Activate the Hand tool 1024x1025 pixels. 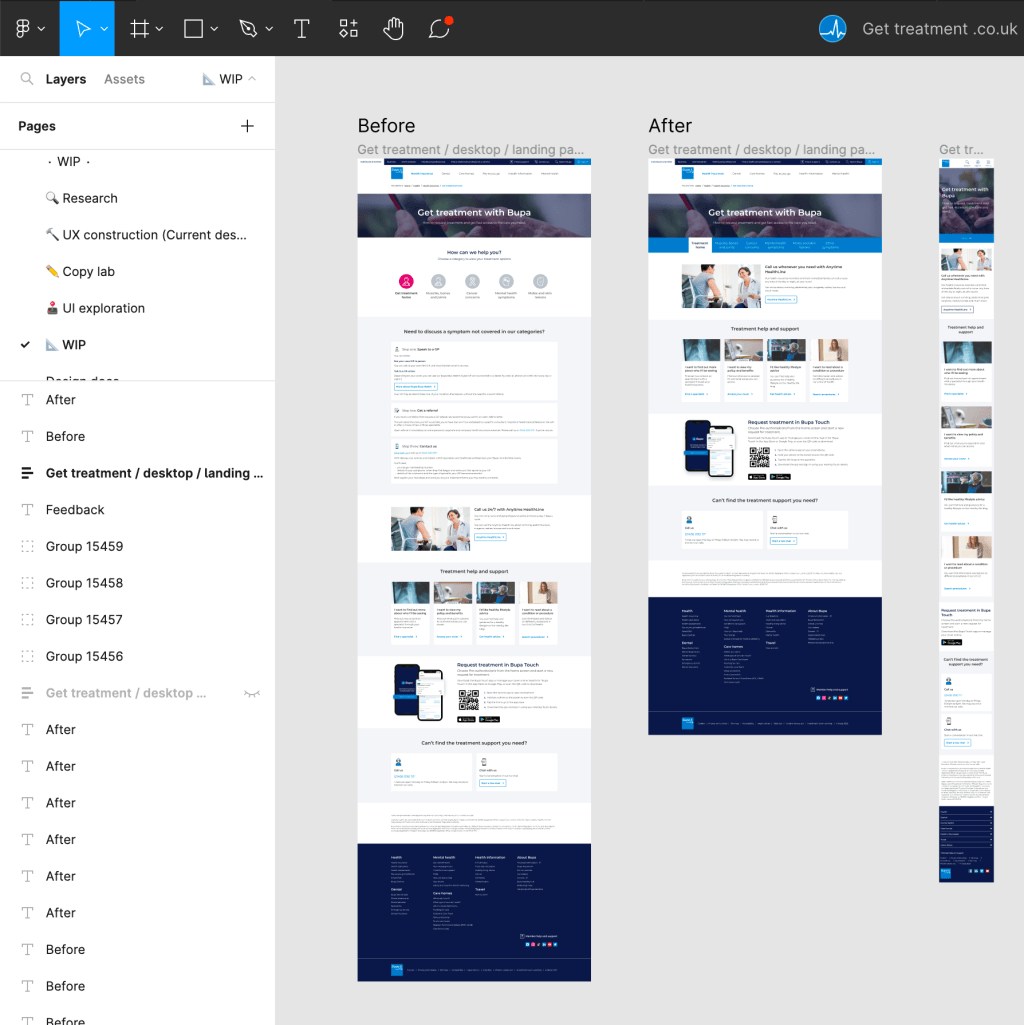tap(393, 28)
